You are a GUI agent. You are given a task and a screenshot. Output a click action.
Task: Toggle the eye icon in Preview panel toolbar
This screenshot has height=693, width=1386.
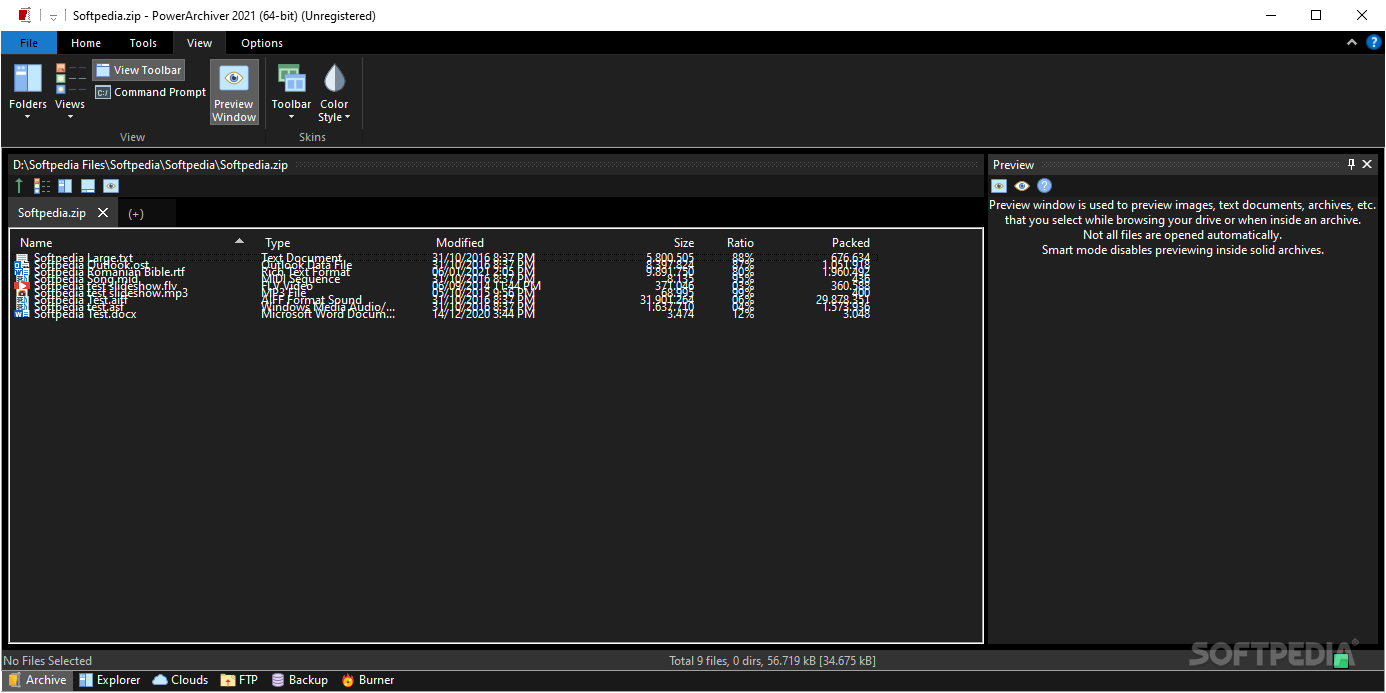click(x=1022, y=186)
